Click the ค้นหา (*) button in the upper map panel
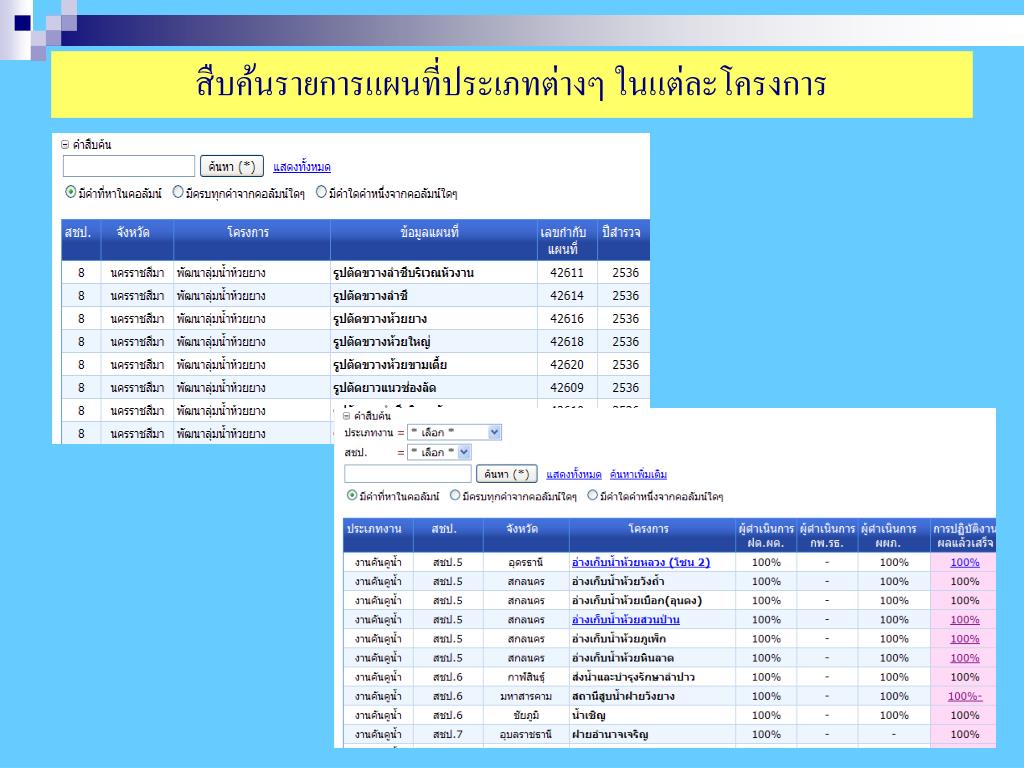This screenshot has width=1024, height=768. click(232, 167)
